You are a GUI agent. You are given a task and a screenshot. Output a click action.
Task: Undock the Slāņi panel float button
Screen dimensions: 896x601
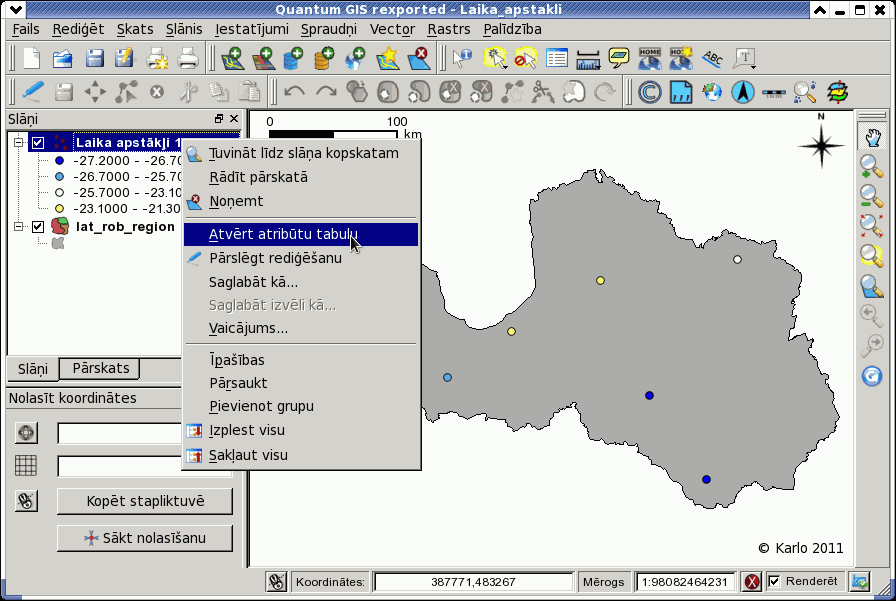219,119
